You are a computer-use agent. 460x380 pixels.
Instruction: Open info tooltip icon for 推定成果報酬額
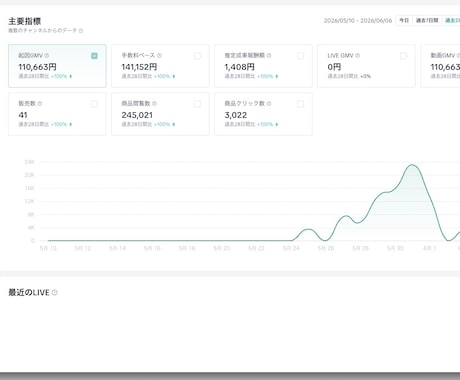click(x=269, y=55)
